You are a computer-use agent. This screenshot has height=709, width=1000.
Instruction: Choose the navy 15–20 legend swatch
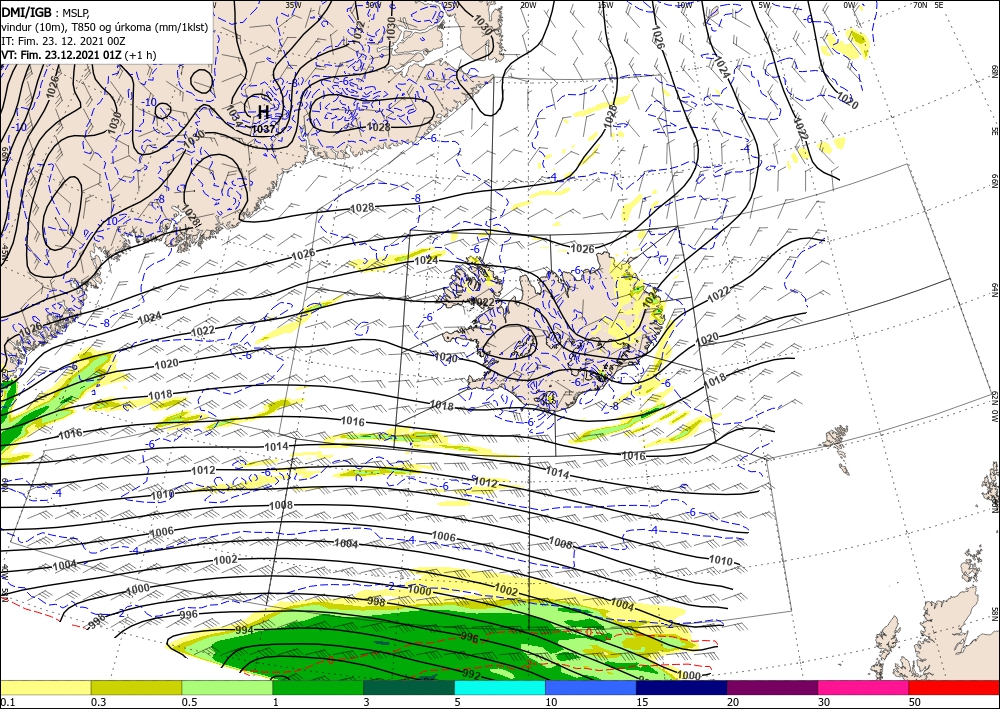pos(682,687)
